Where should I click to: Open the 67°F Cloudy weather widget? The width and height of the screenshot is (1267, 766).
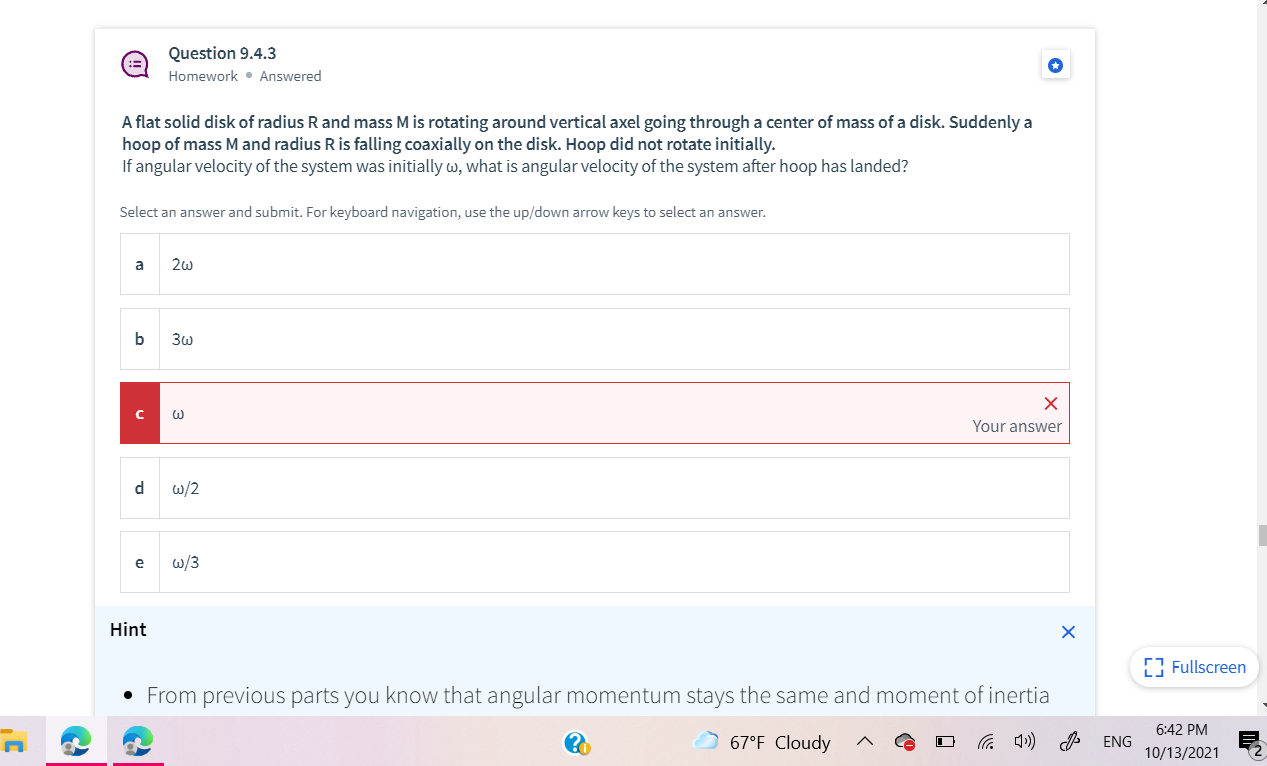(x=762, y=742)
